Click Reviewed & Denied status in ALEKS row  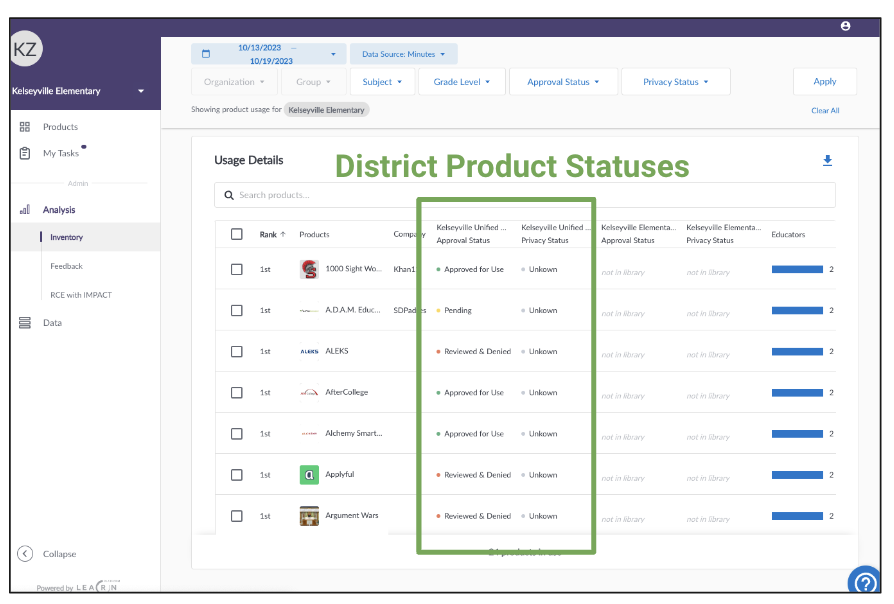(x=477, y=351)
